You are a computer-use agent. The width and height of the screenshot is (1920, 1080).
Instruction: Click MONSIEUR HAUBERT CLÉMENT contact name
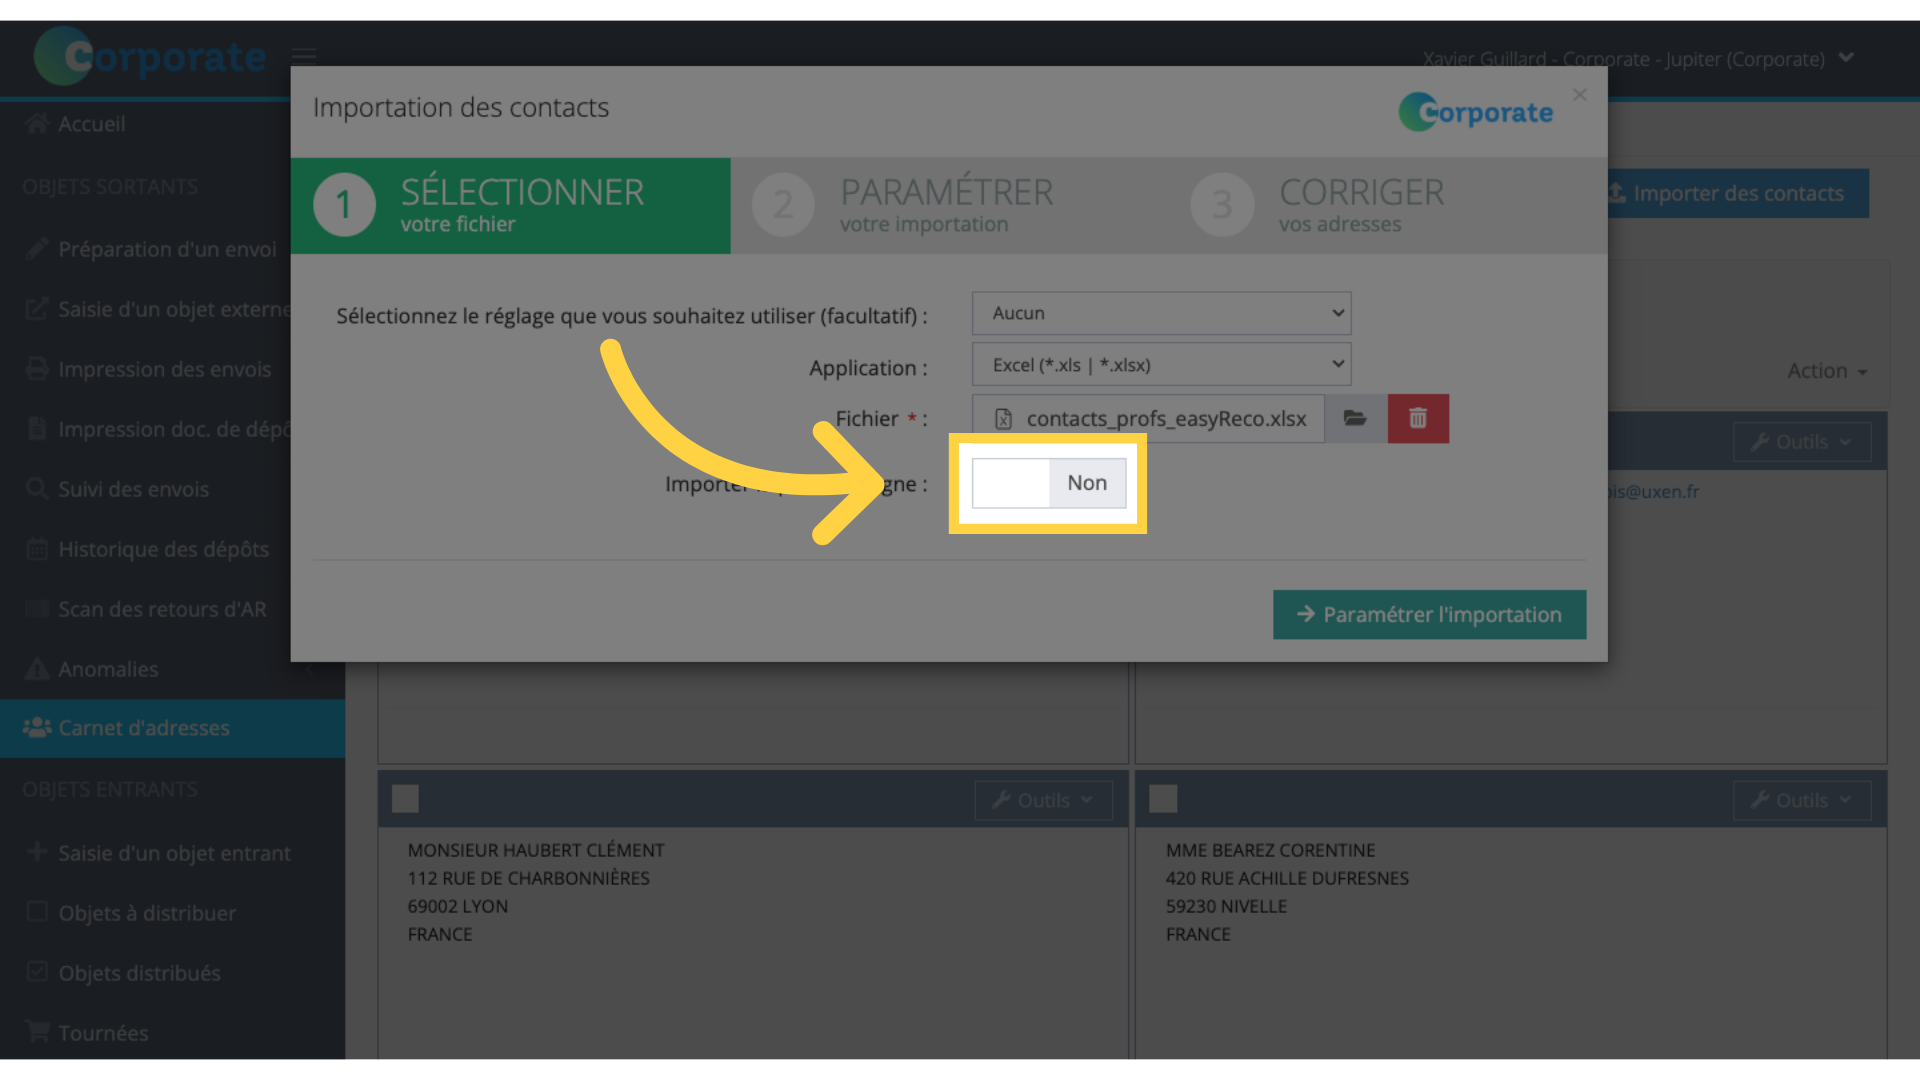(x=536, y=850)
